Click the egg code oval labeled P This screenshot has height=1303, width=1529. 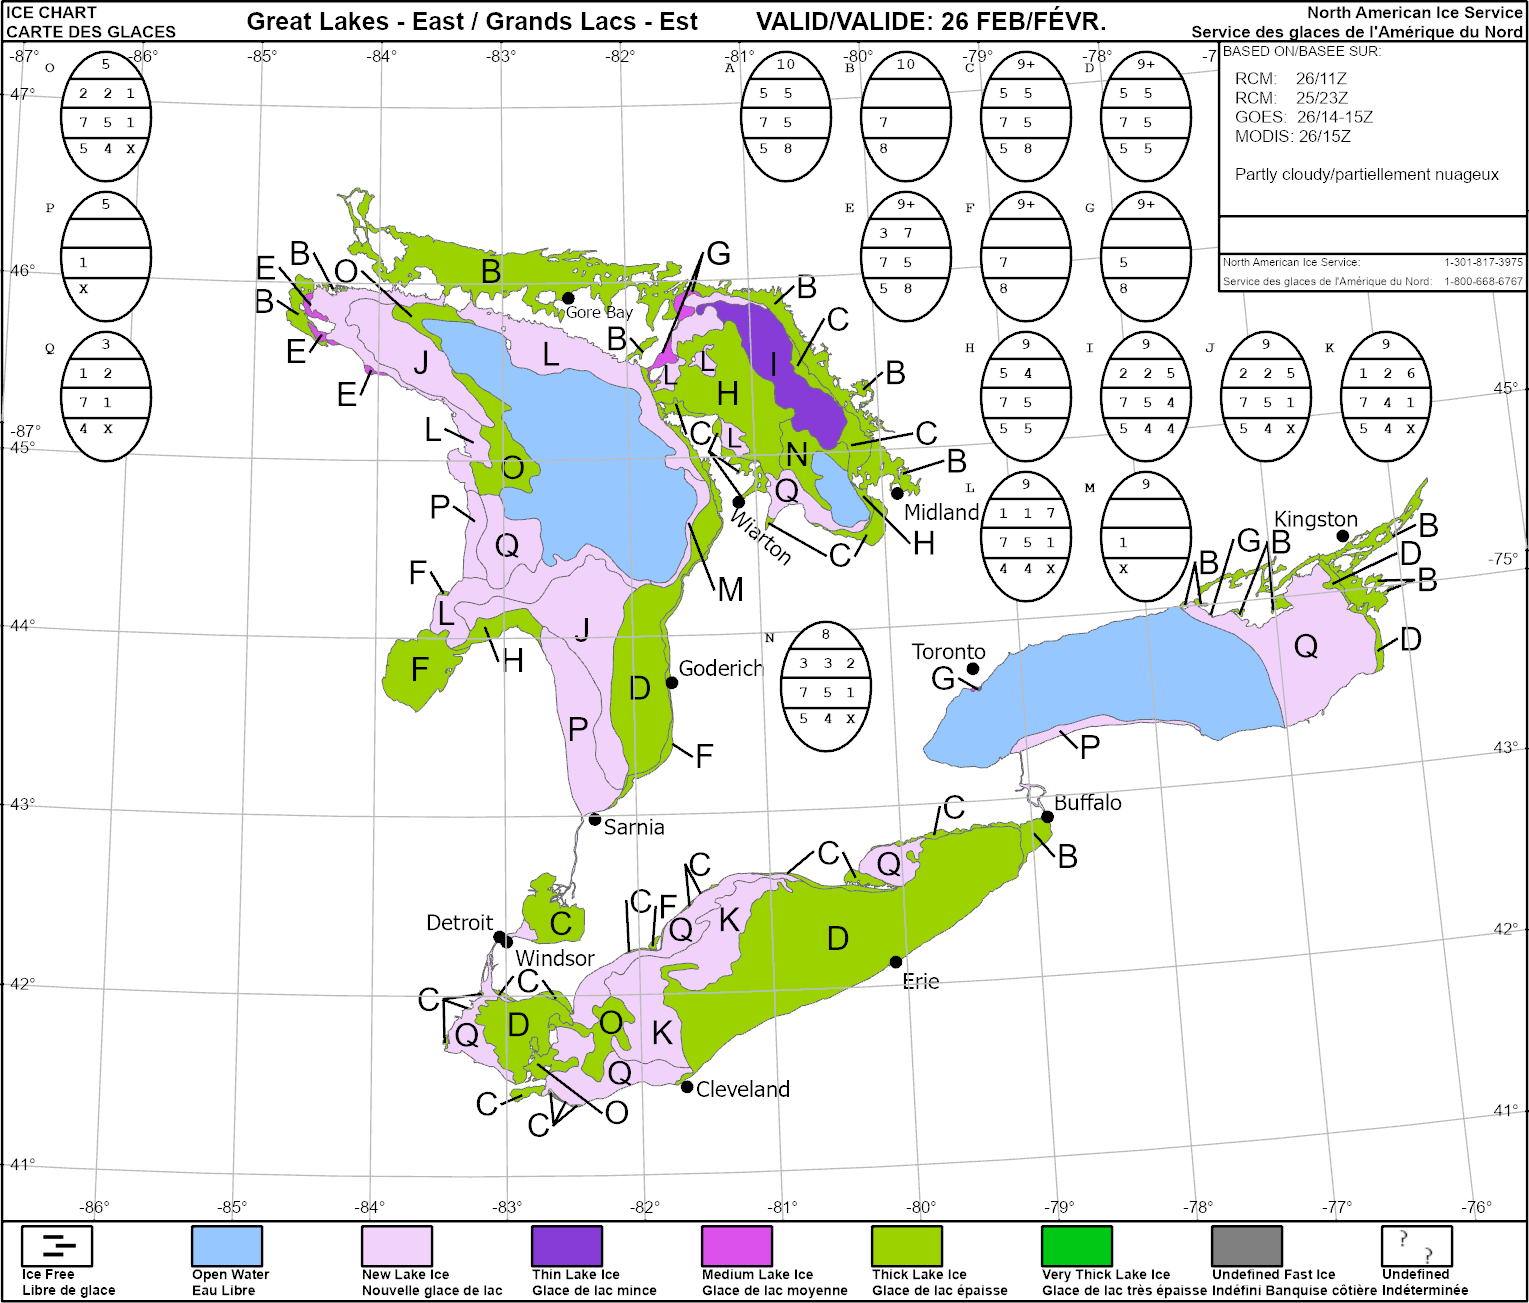click(x=106, y=257)
